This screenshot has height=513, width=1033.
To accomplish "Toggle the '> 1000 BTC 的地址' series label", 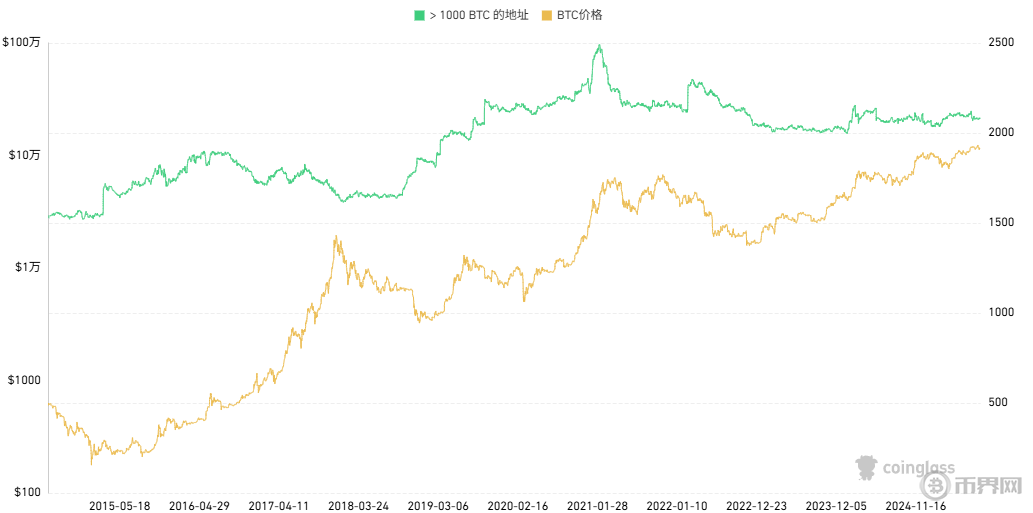I will pos(479,15).
